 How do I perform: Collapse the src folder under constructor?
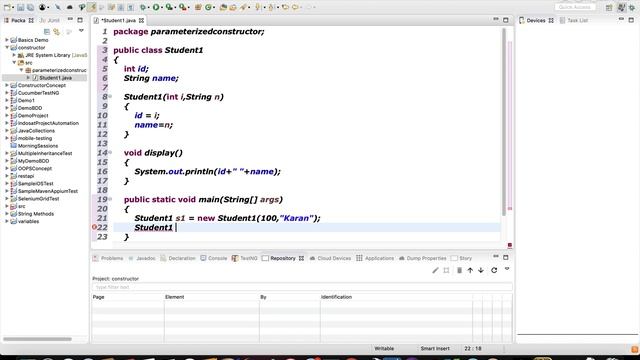tap(14, 62)
